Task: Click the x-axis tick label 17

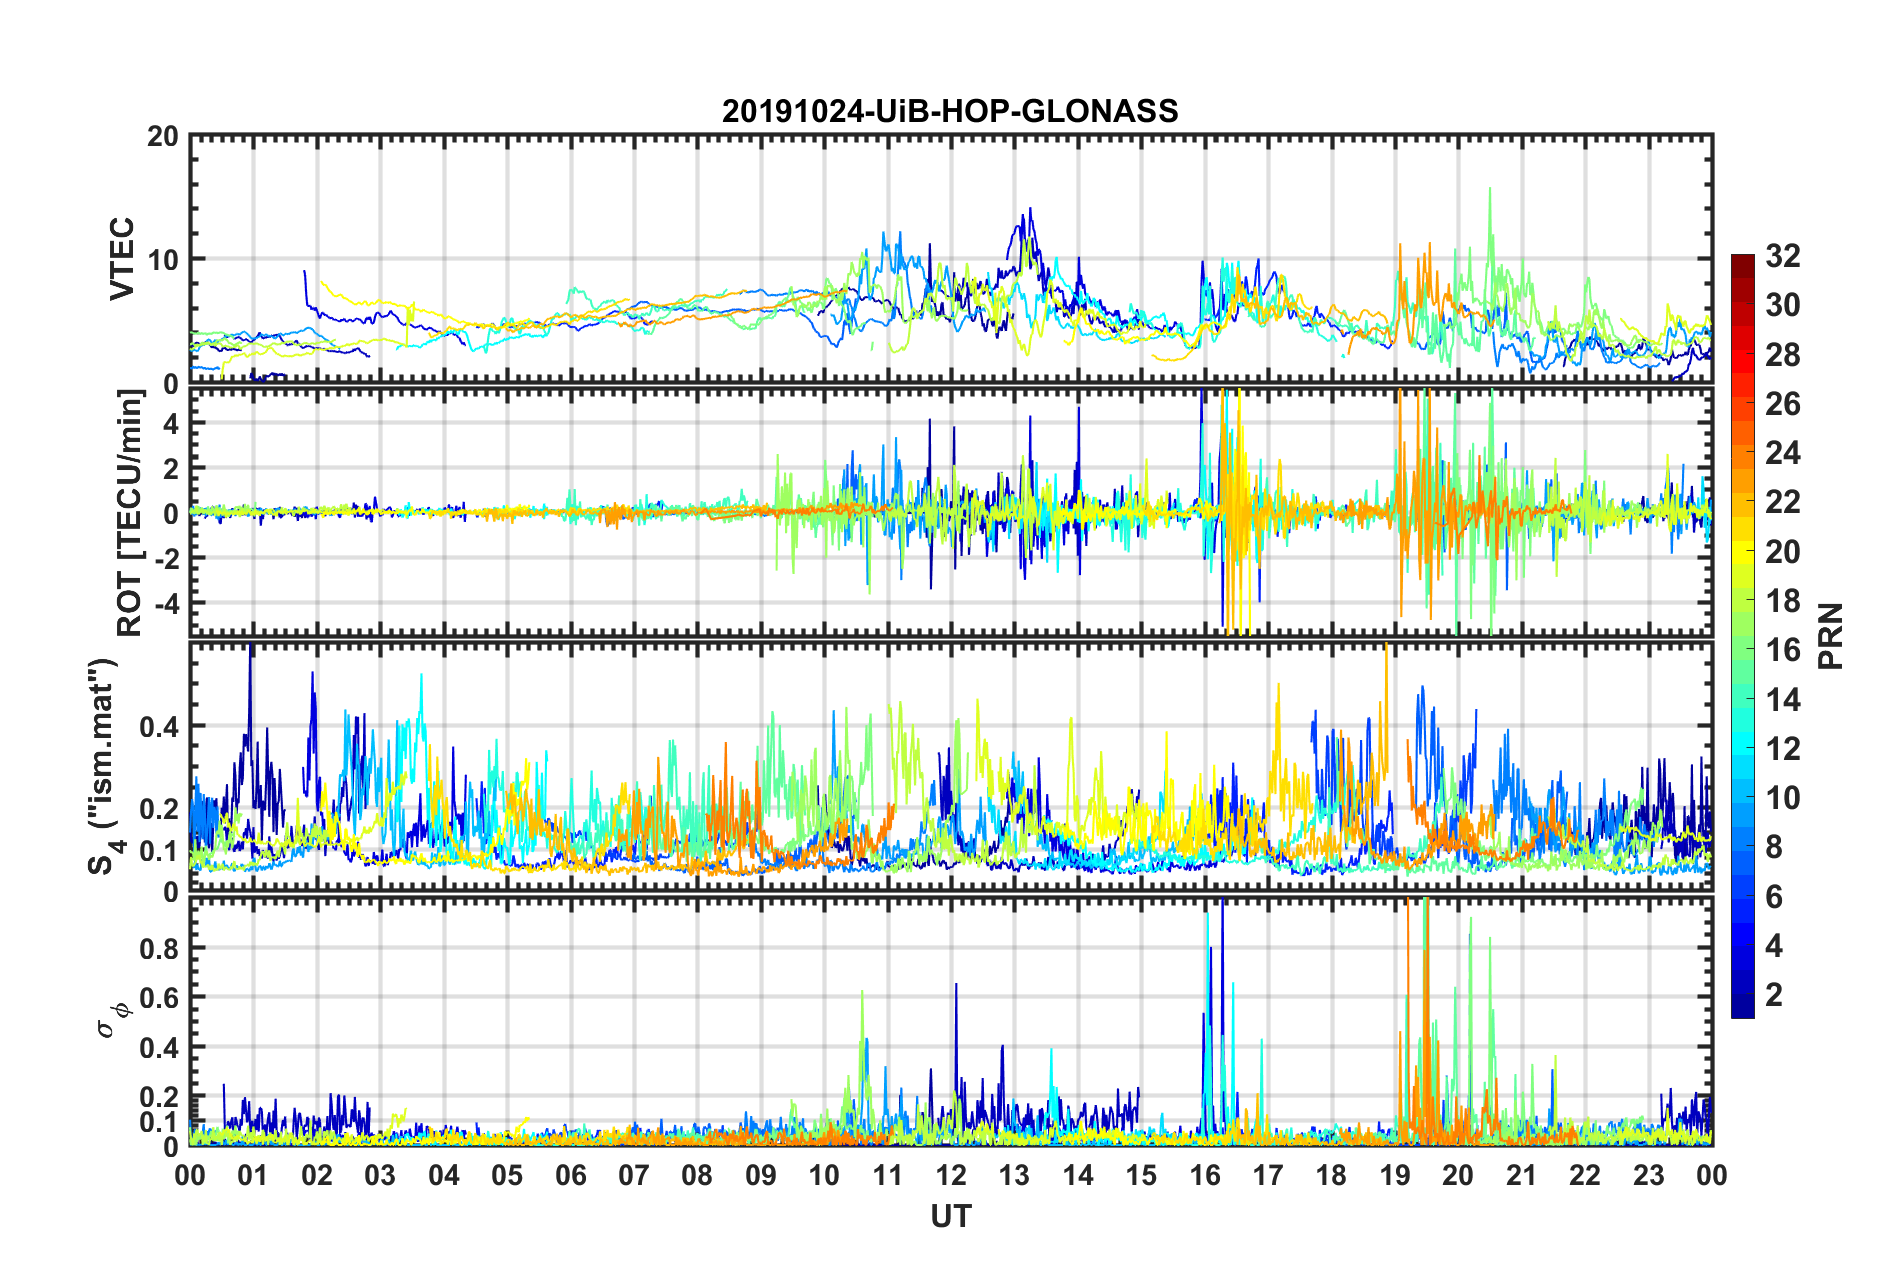Action: coord(1268,1175)
